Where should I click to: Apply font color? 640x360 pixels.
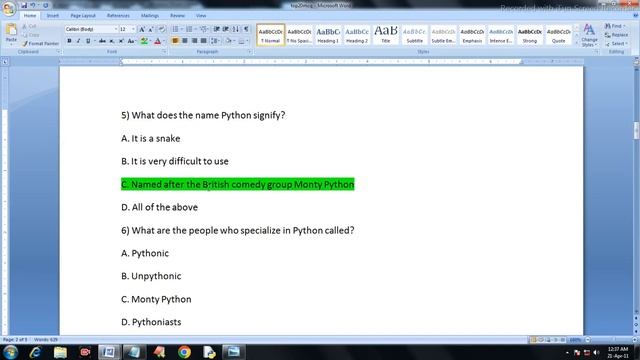coord(158,41)
